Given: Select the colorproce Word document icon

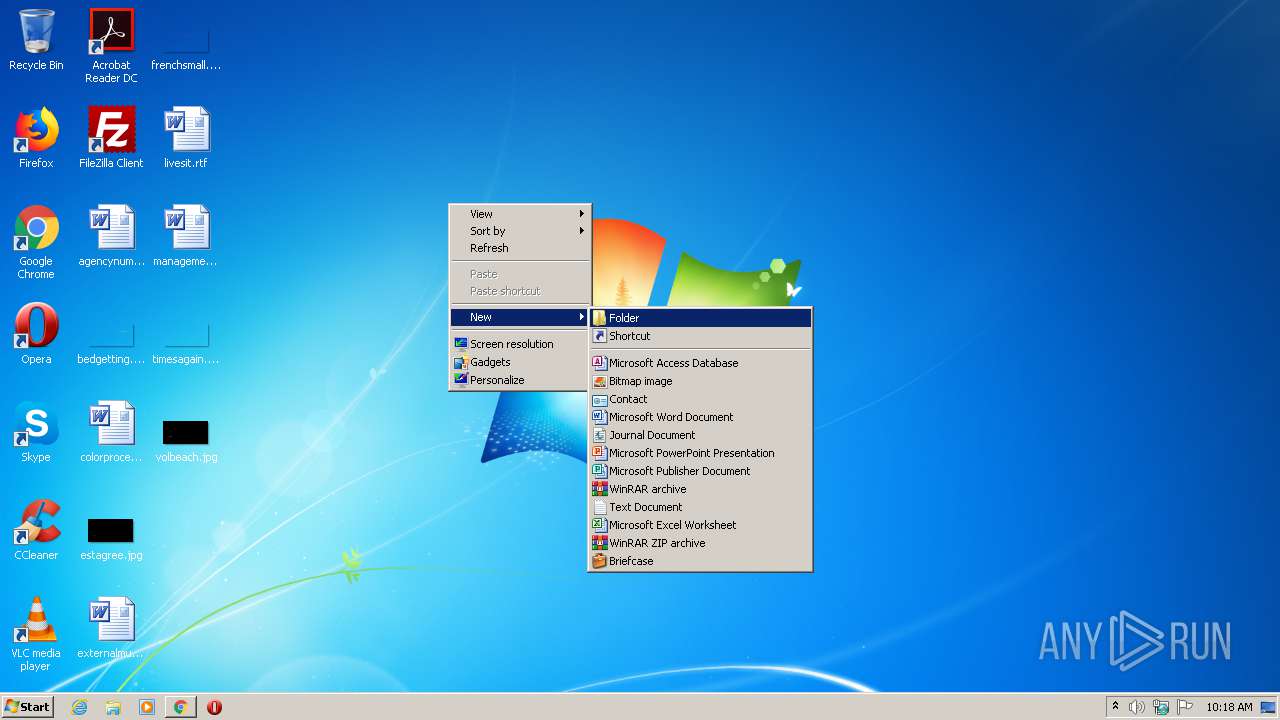Looking at the screenshot, I should click(111, 432).
